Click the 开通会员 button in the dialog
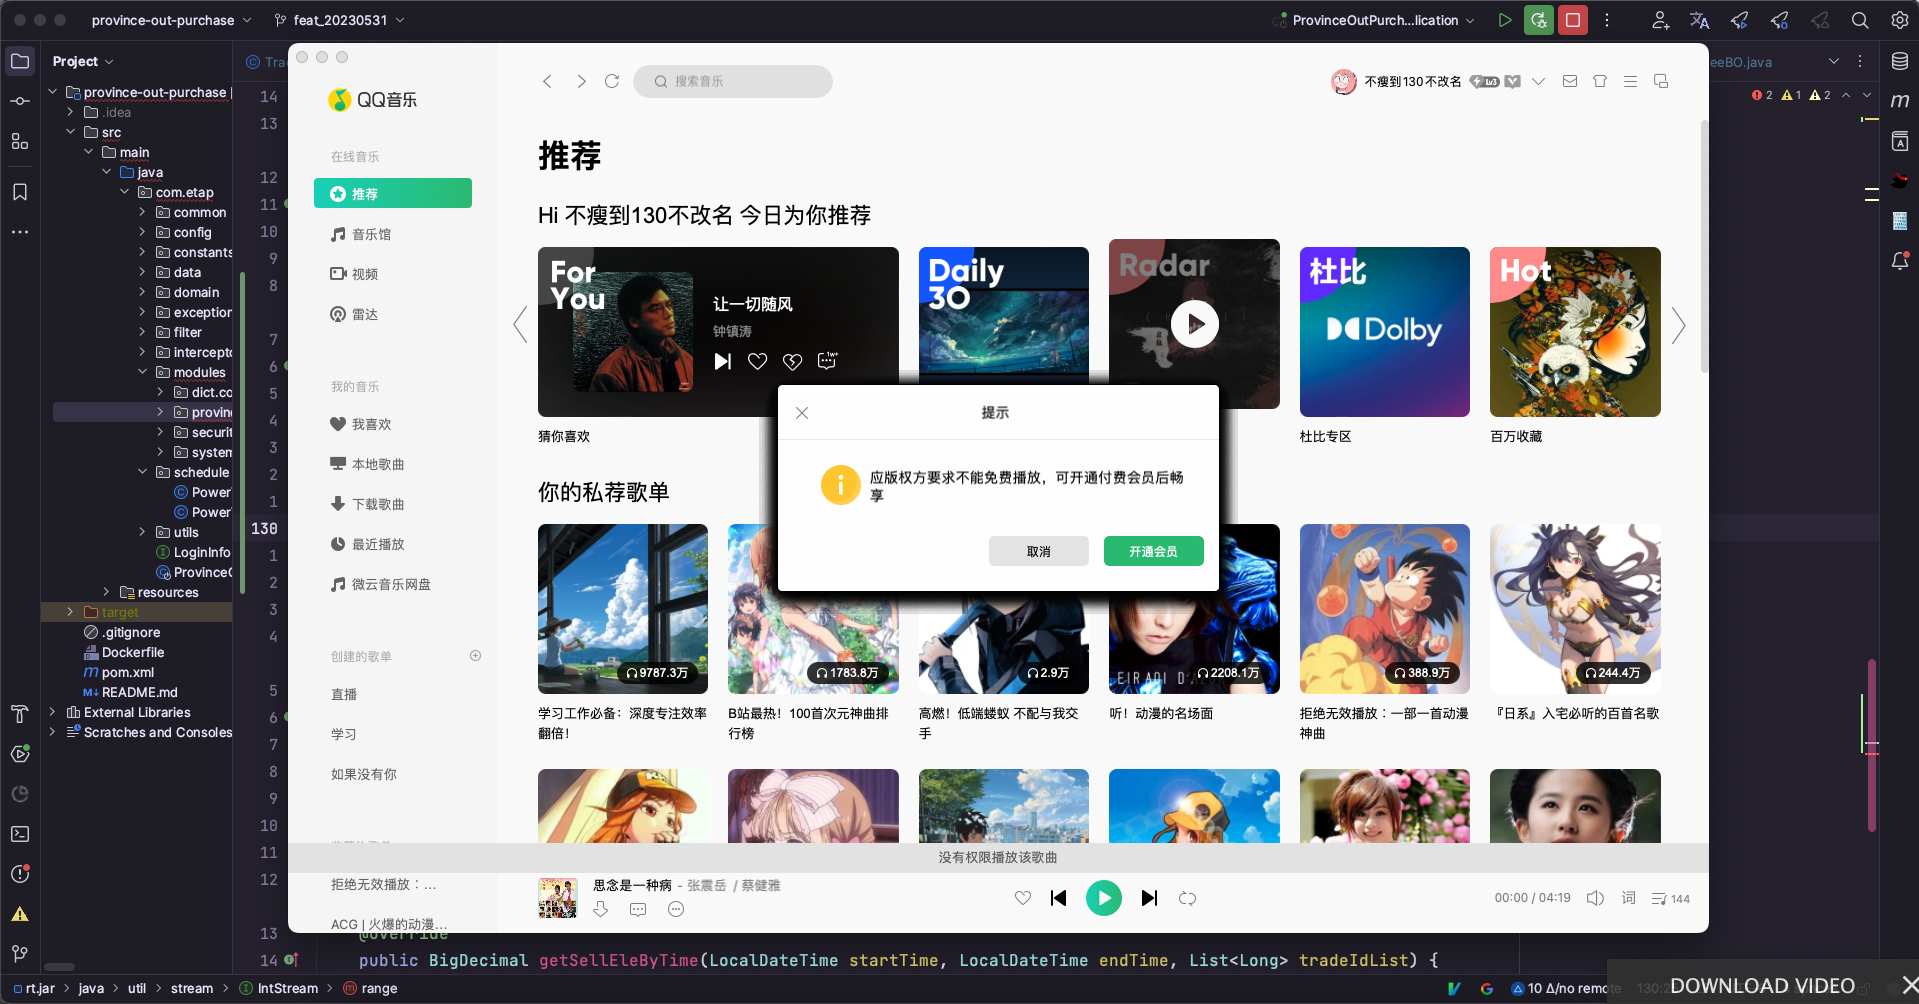This screenshot has width=1919, height=1004. tap(1153, 551)
